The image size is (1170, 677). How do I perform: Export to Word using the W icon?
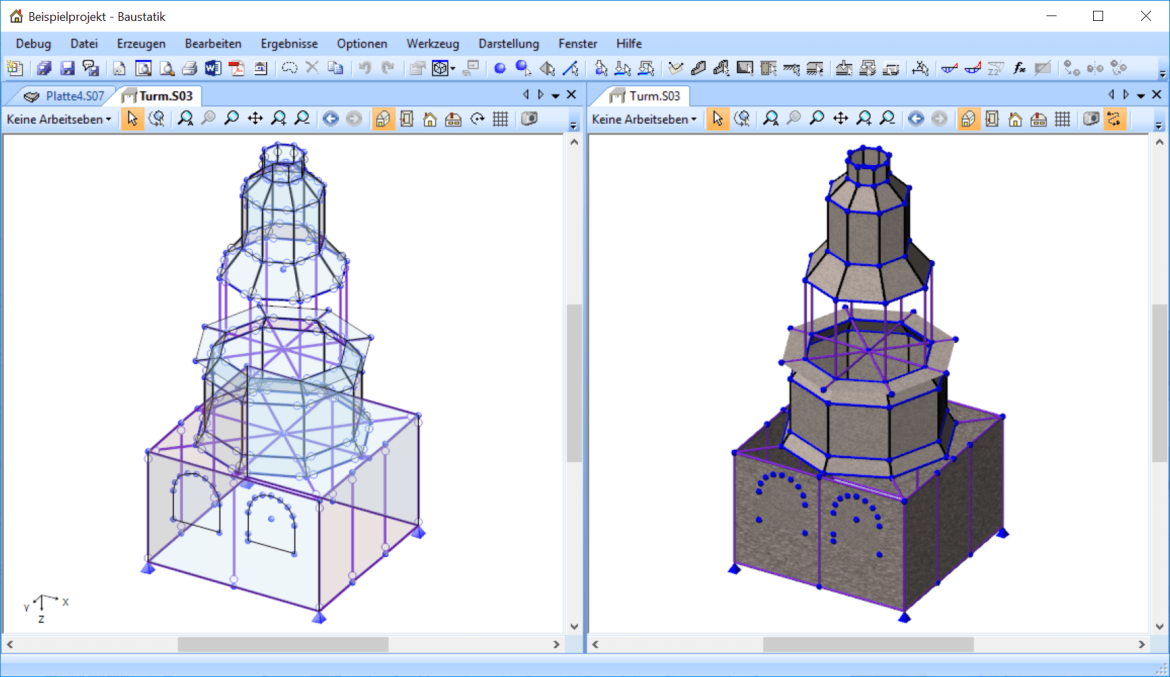coord(212,68)
